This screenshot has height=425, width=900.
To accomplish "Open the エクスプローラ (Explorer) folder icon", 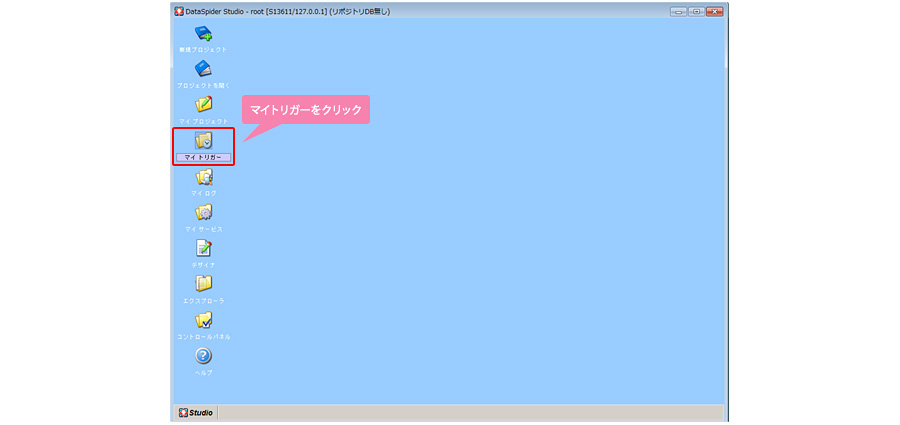I will pos(203,283).
